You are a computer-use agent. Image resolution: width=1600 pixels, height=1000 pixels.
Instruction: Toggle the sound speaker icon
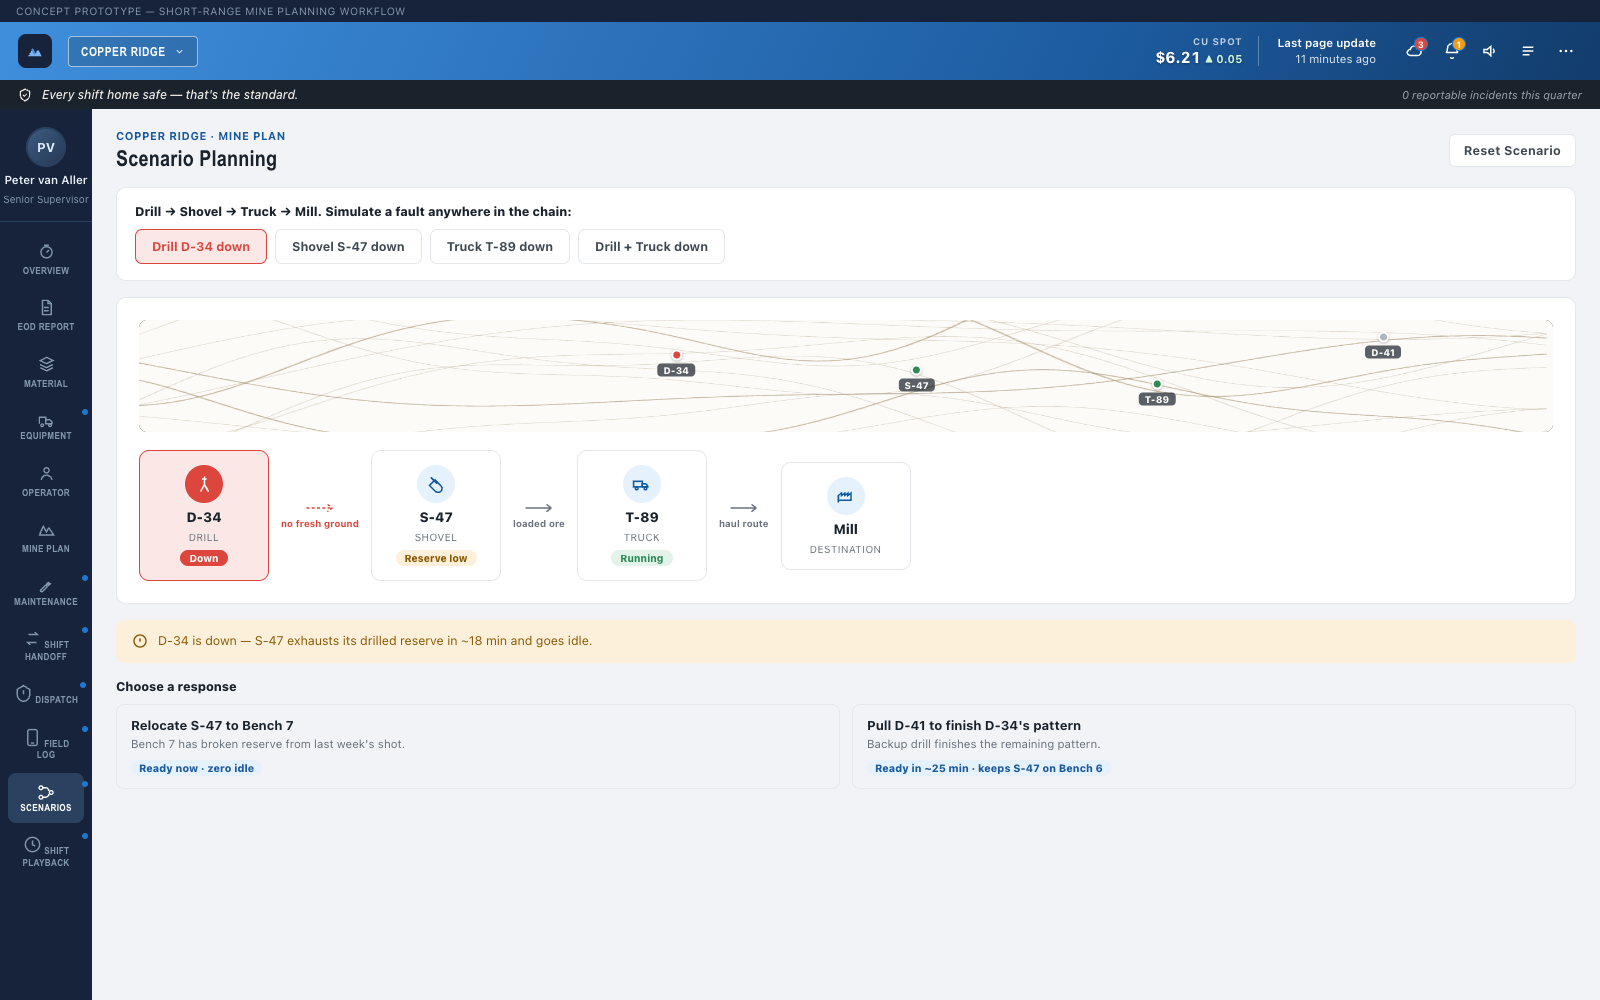click(x=1489, y=51)
